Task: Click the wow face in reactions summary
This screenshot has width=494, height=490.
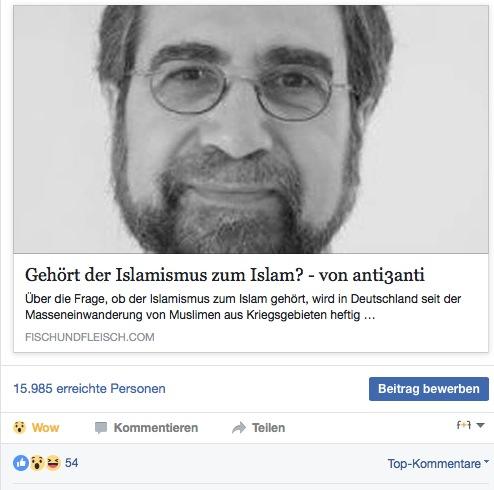Action: coord(37,463)
